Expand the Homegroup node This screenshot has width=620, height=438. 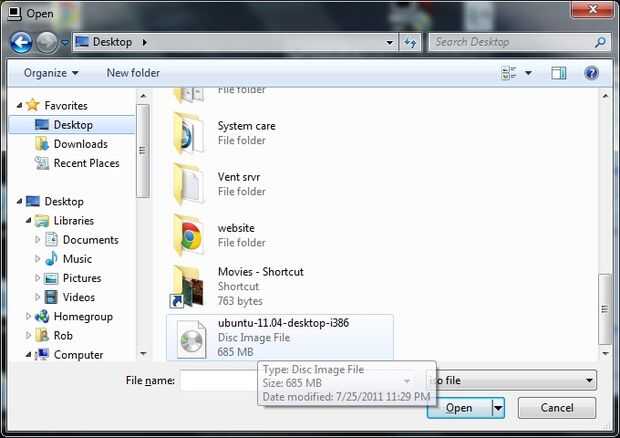pos(28,316)
